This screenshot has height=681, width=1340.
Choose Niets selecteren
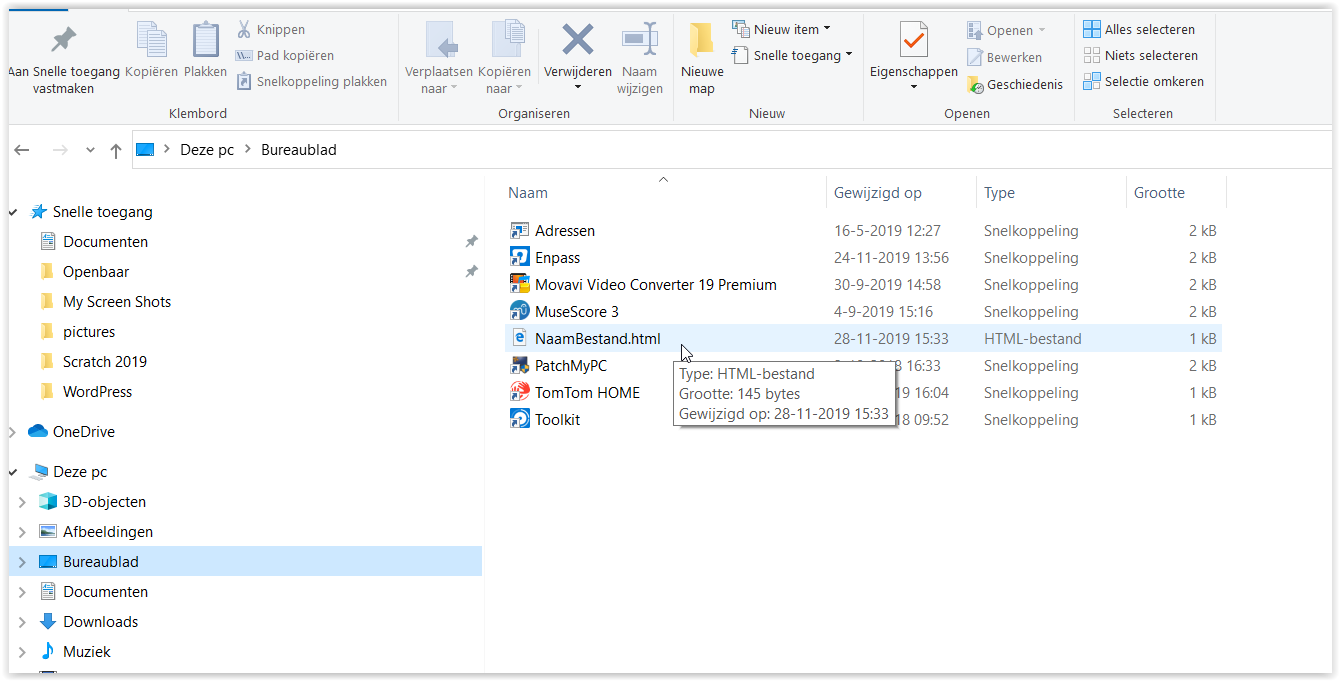click(x=1140, y=56)
